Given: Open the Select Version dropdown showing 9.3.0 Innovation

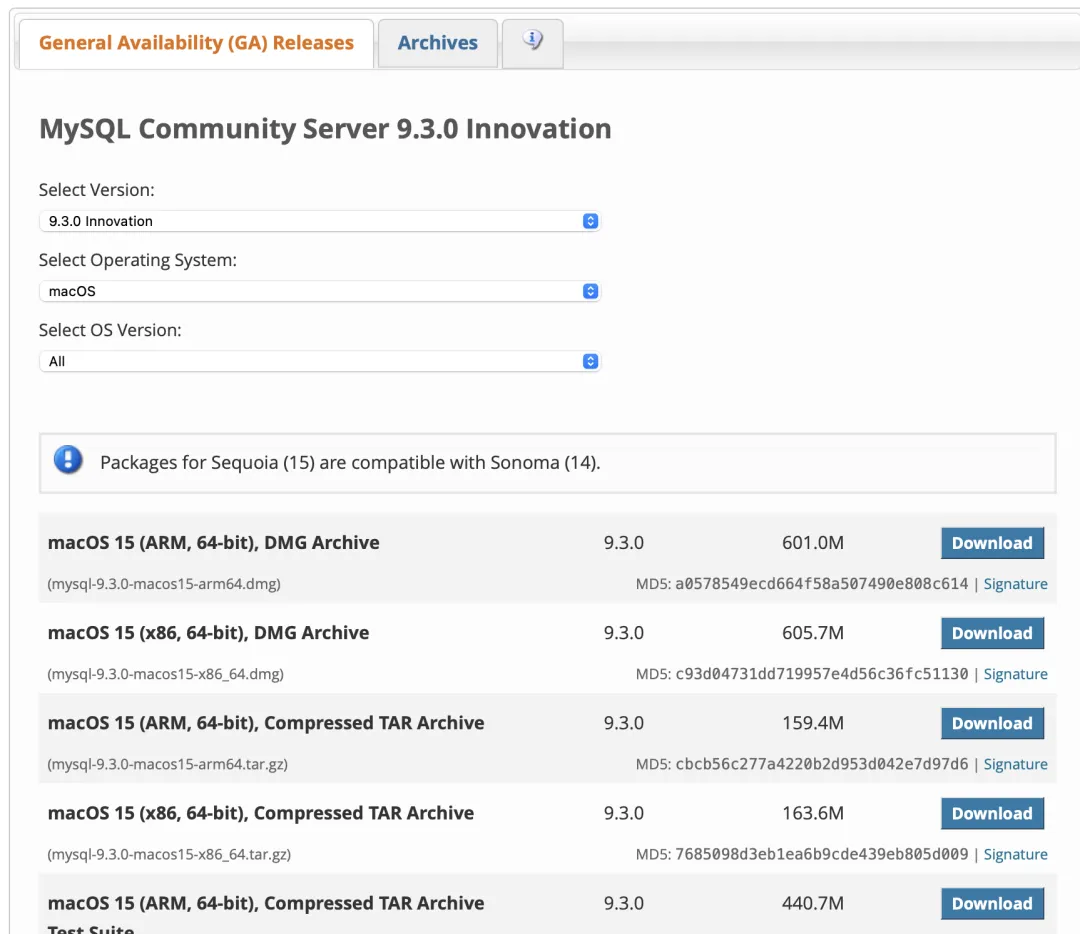Looking at the screenshot, I should click(320, 221).
